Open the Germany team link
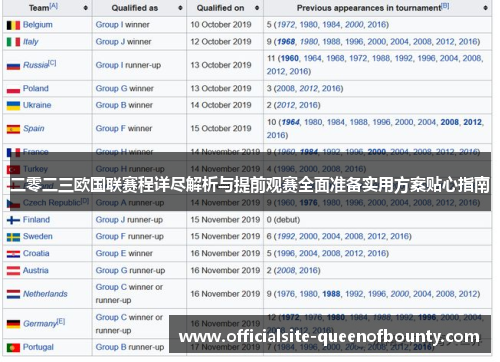Viewport: 500px width, 362px height. pos(40,324)
